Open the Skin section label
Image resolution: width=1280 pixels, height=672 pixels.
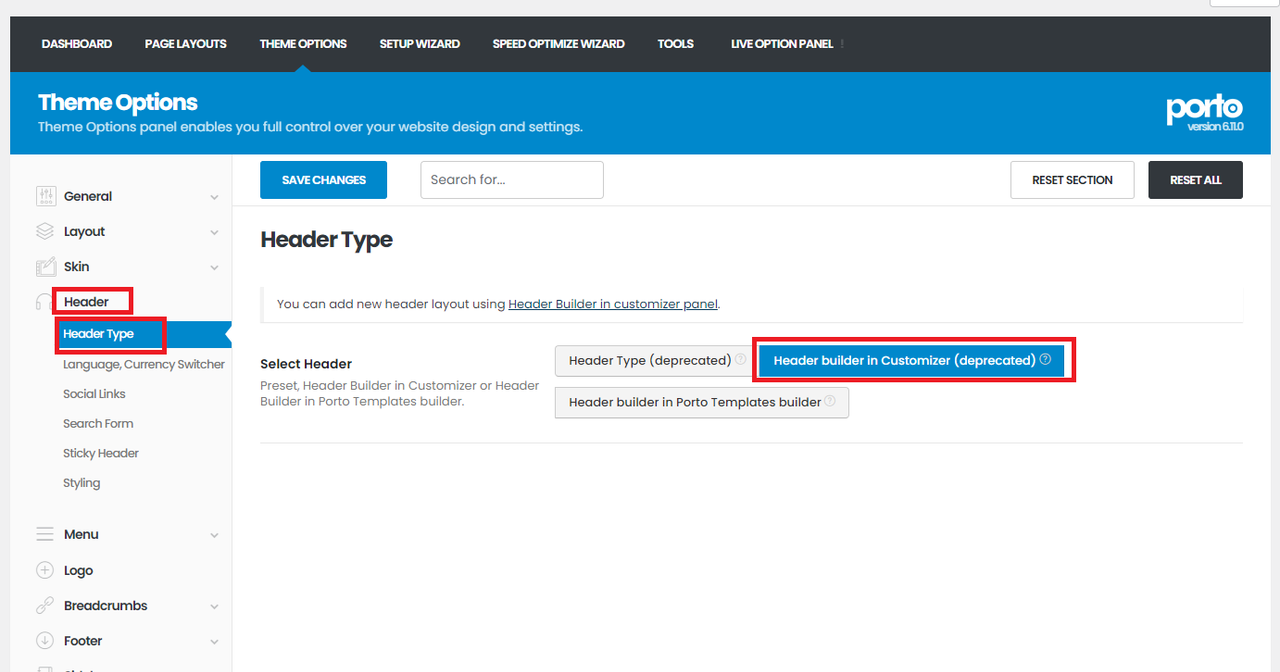76,266
